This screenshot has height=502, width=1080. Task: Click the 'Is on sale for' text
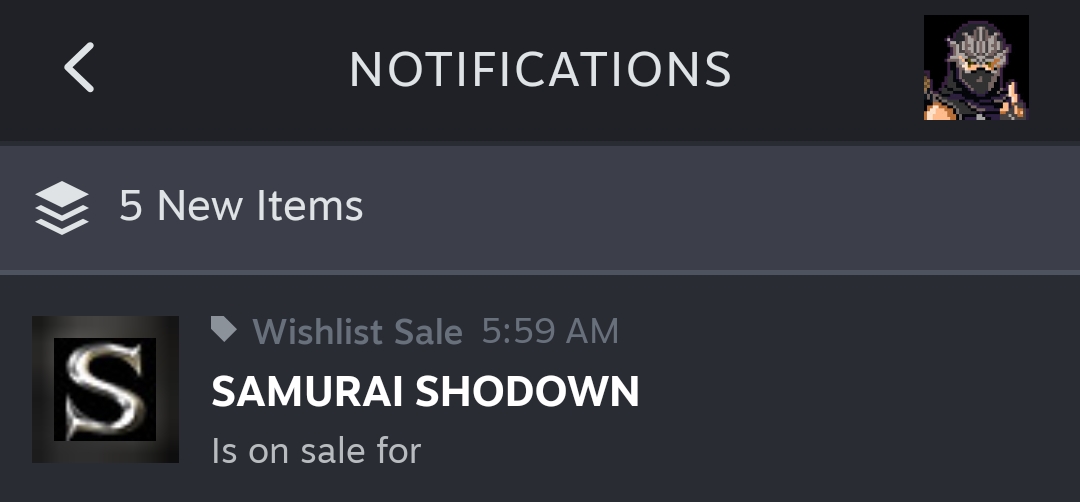tap(316, 450)
